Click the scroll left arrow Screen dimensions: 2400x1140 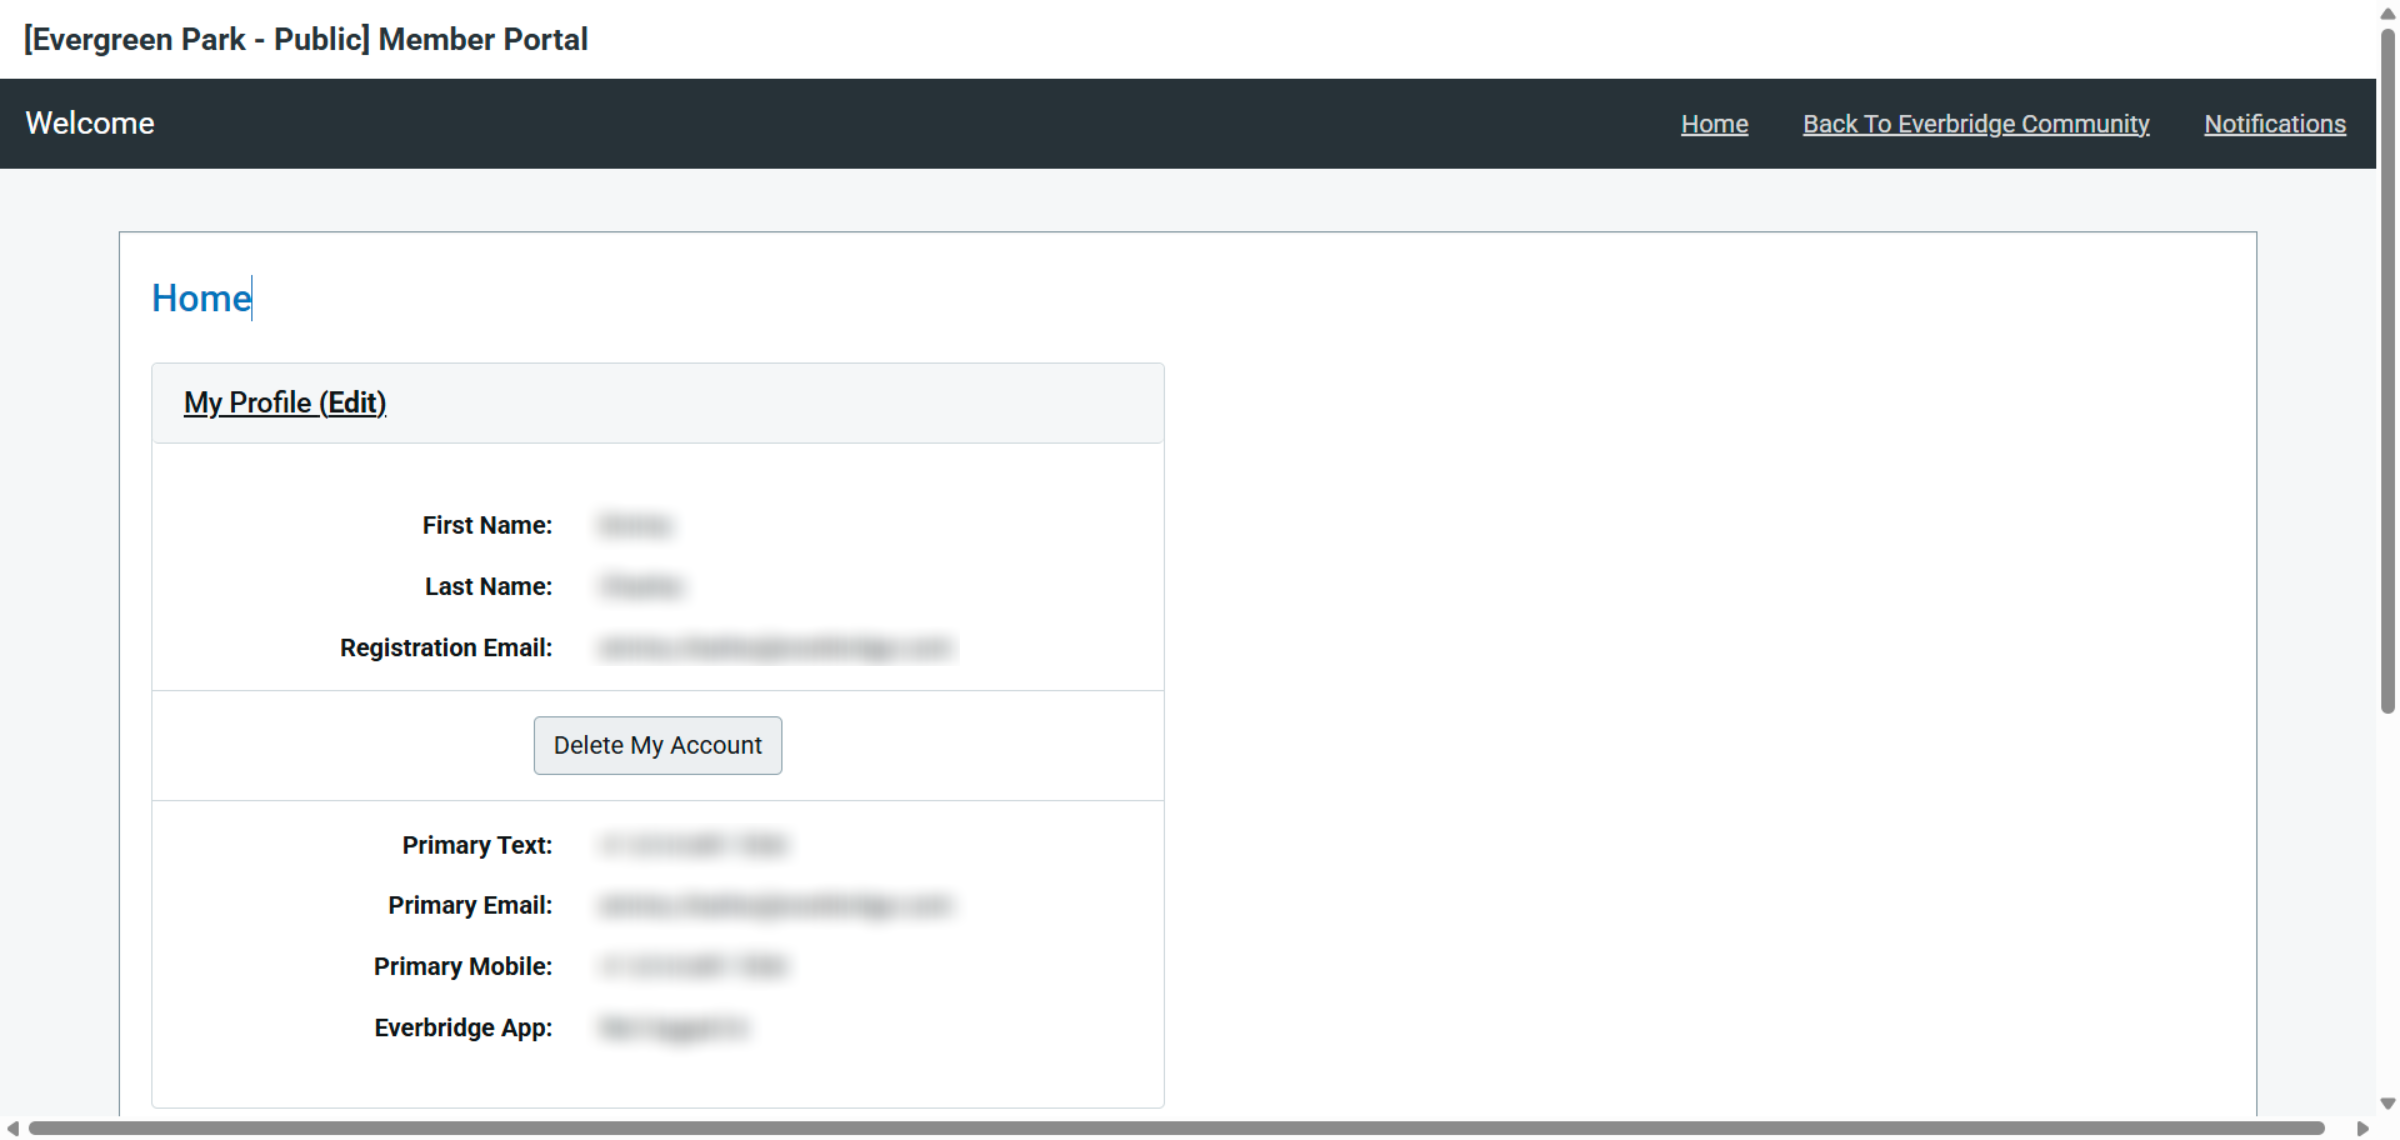coord(12,1129)
